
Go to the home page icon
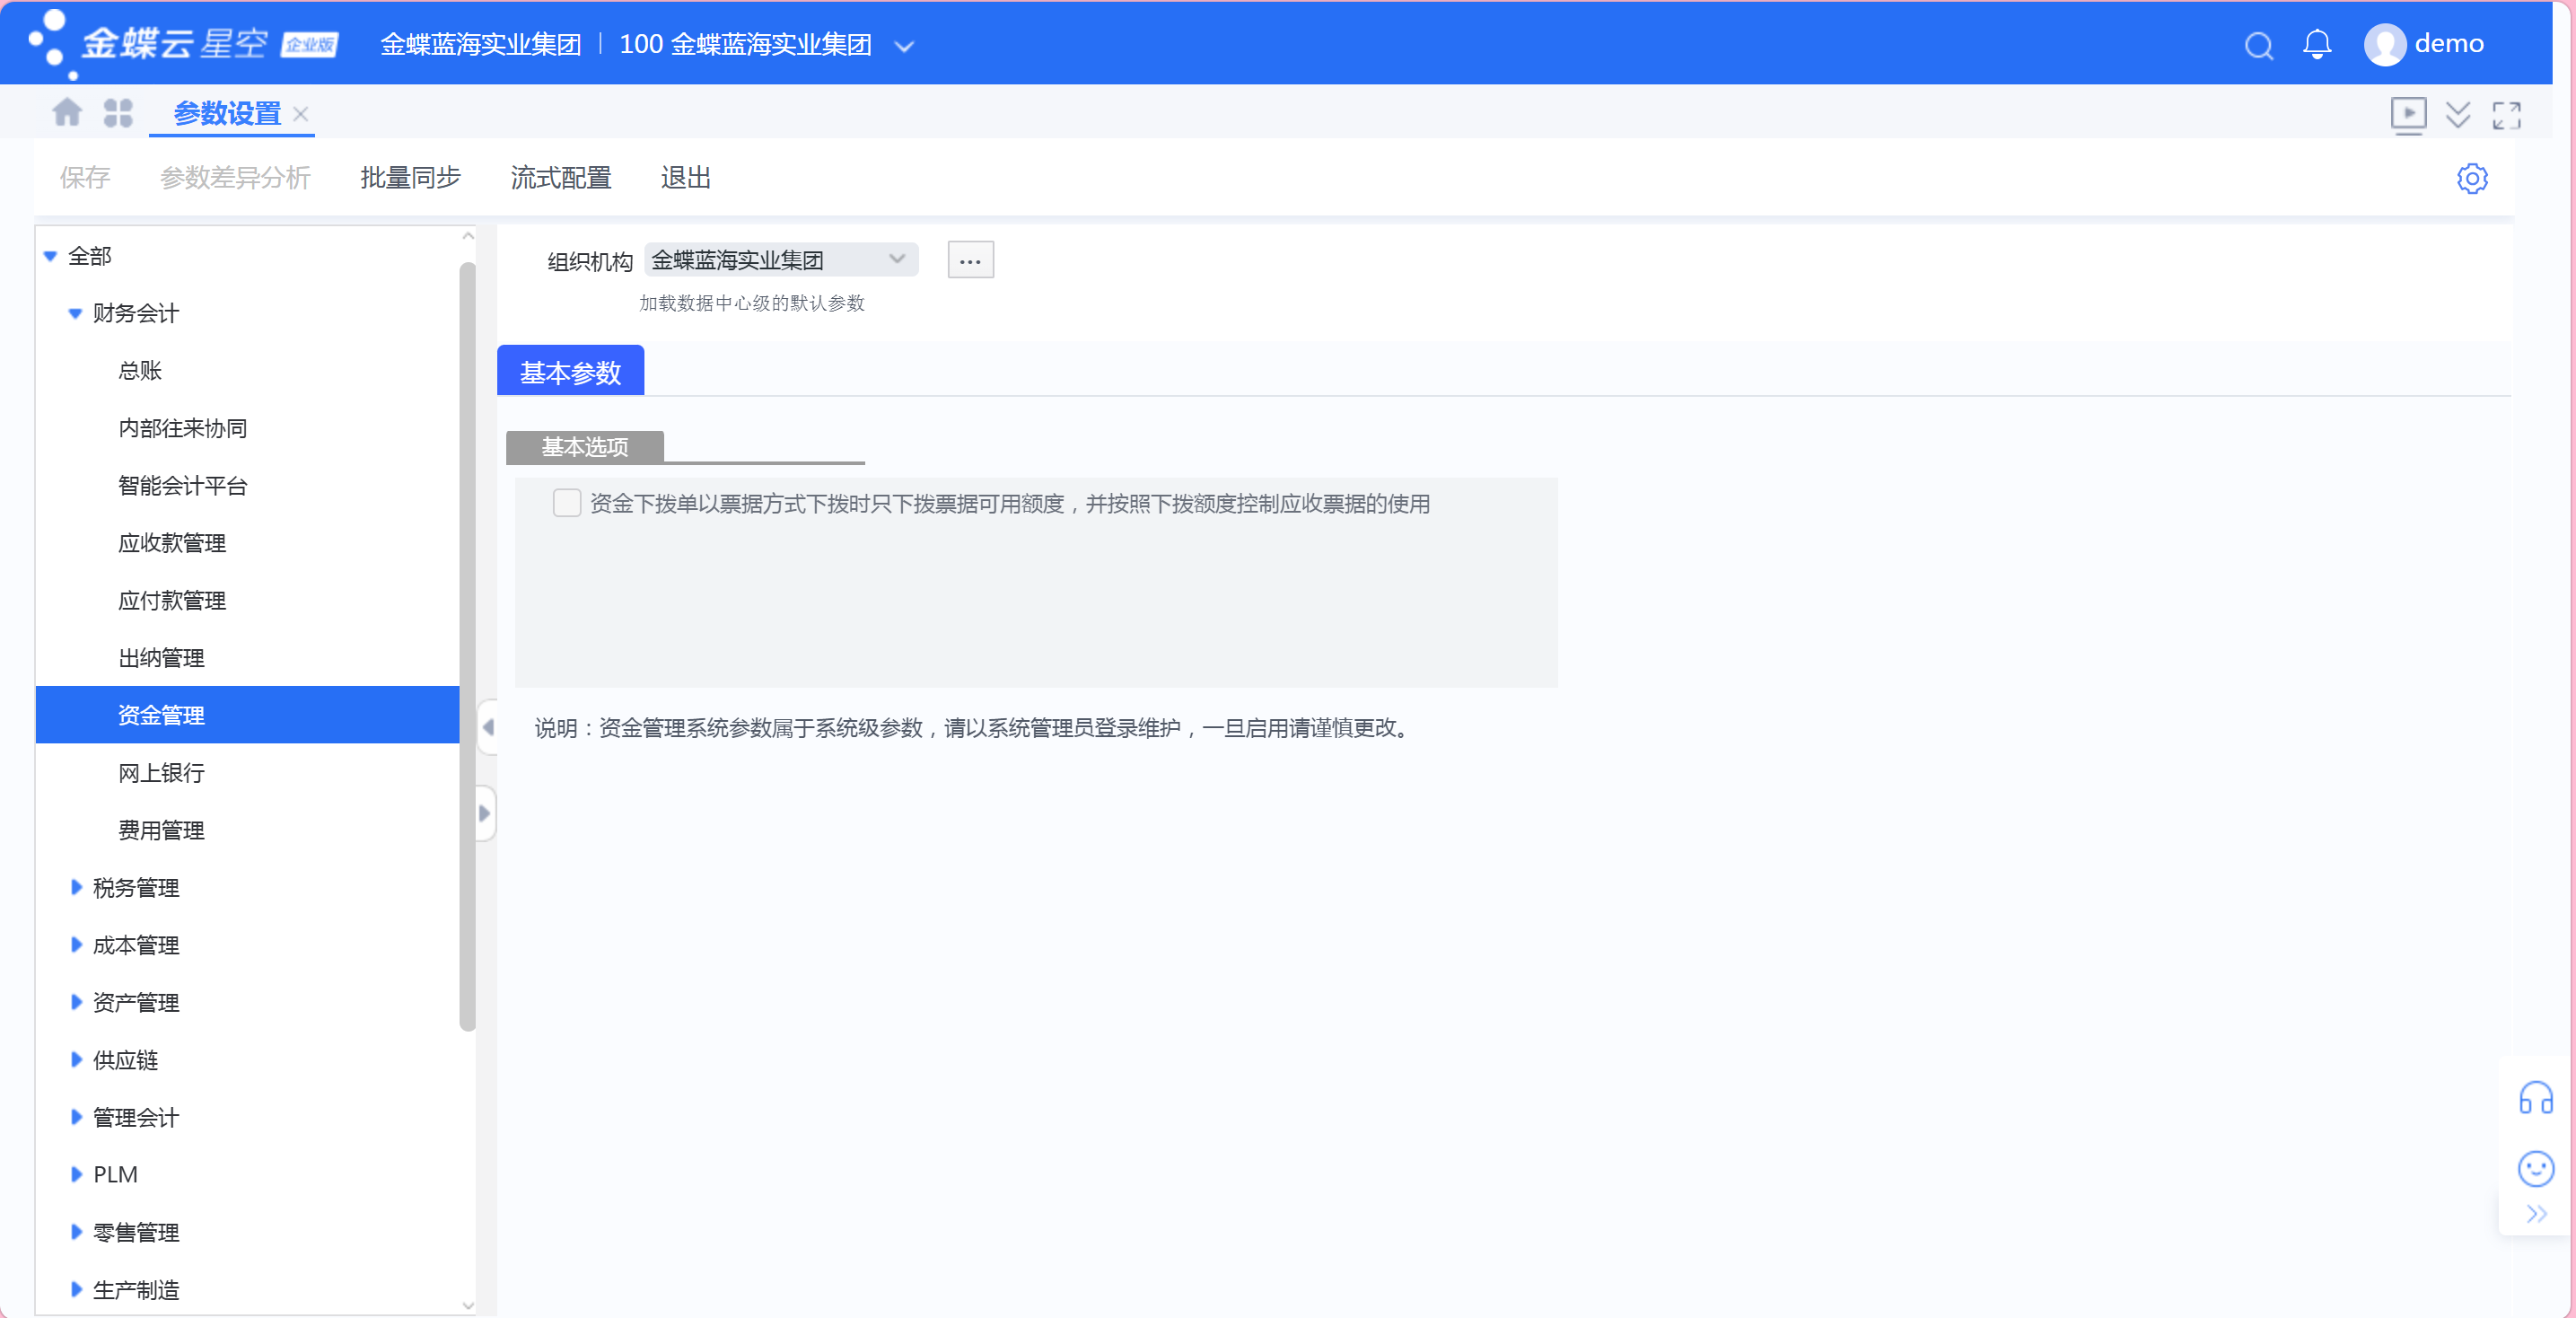67,113
